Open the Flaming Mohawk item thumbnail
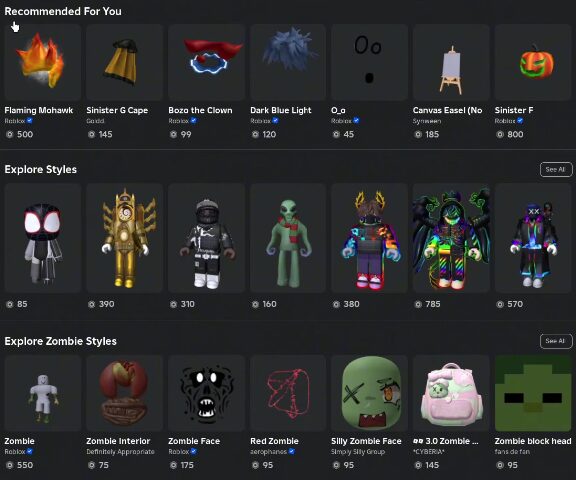The height and width of the screenshot is (480, 576). (x=43, y=62)
